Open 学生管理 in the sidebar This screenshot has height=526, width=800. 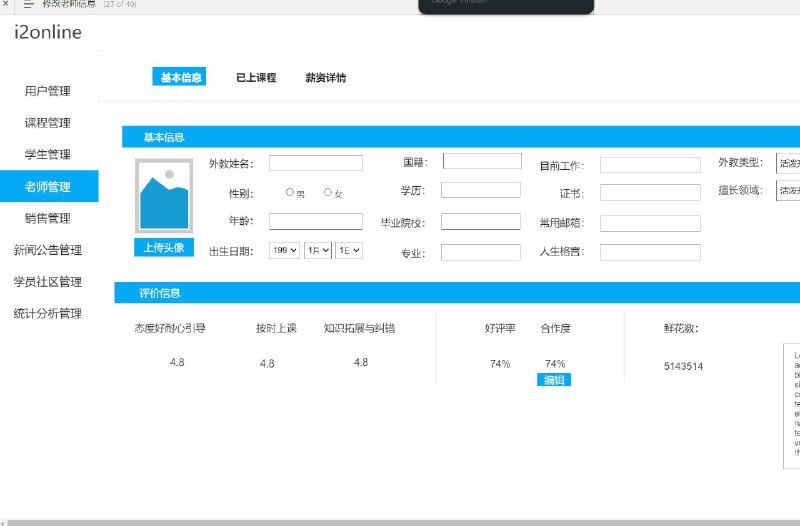[x=48, y=154]
